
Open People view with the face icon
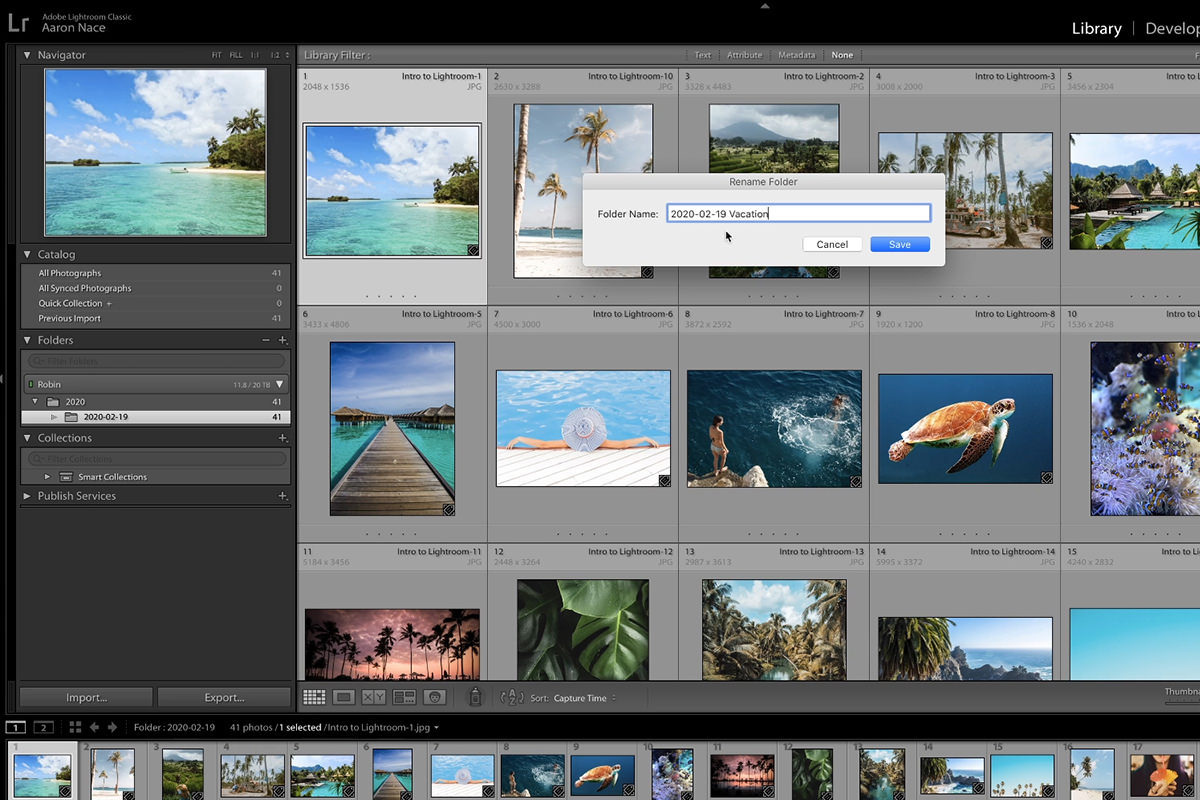coord(434,698)
